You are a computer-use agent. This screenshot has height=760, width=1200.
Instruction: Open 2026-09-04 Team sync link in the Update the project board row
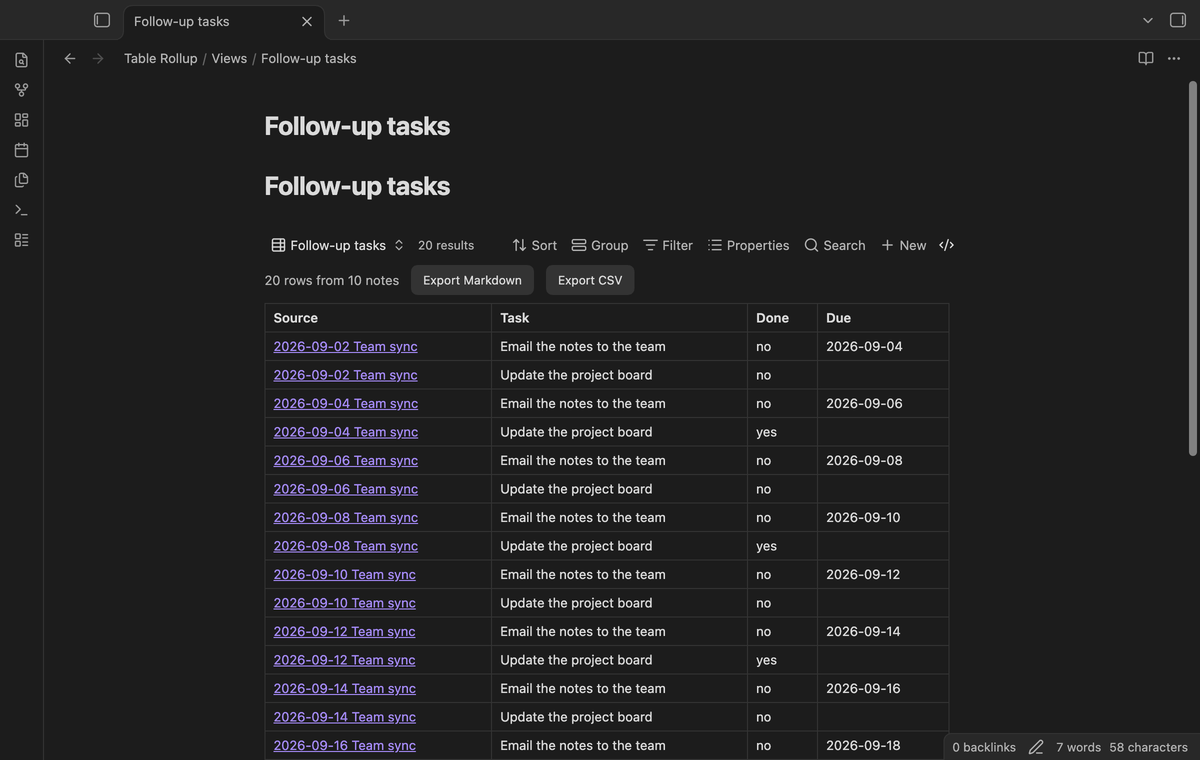(345, 432)
